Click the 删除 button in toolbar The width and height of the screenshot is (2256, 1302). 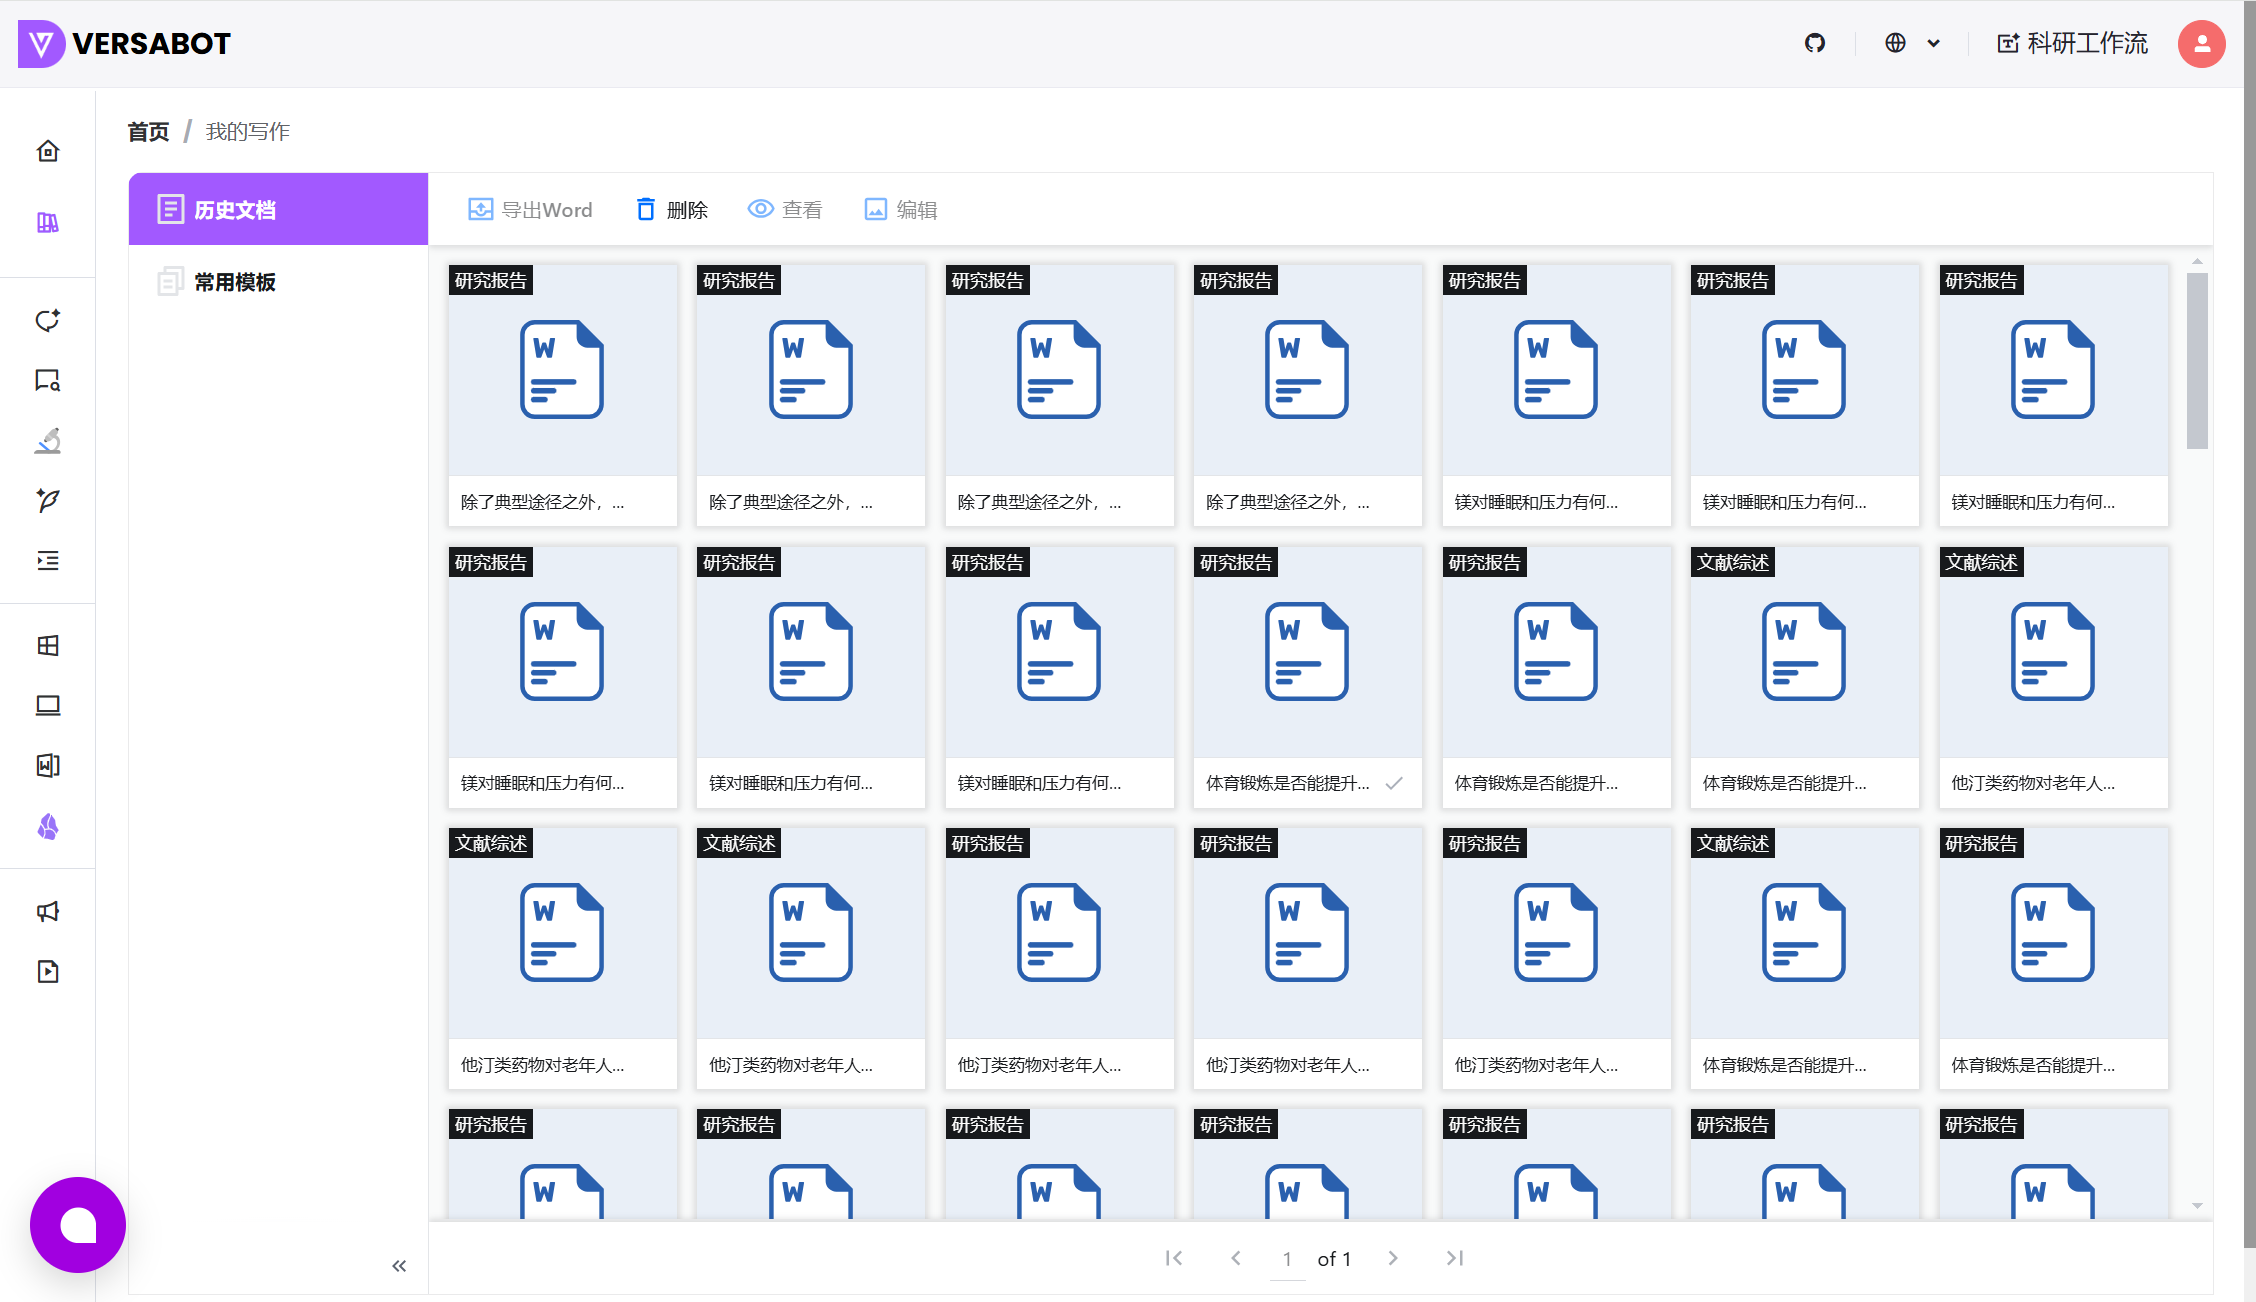point(672,209)
